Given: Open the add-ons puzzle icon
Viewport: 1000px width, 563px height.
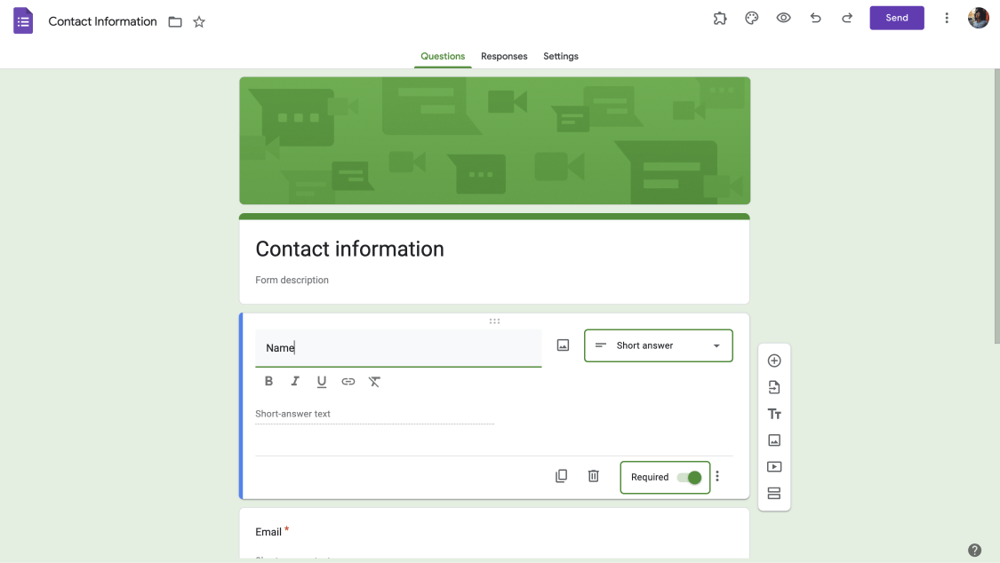Looking at the screenshot, I should coord(720,18).
